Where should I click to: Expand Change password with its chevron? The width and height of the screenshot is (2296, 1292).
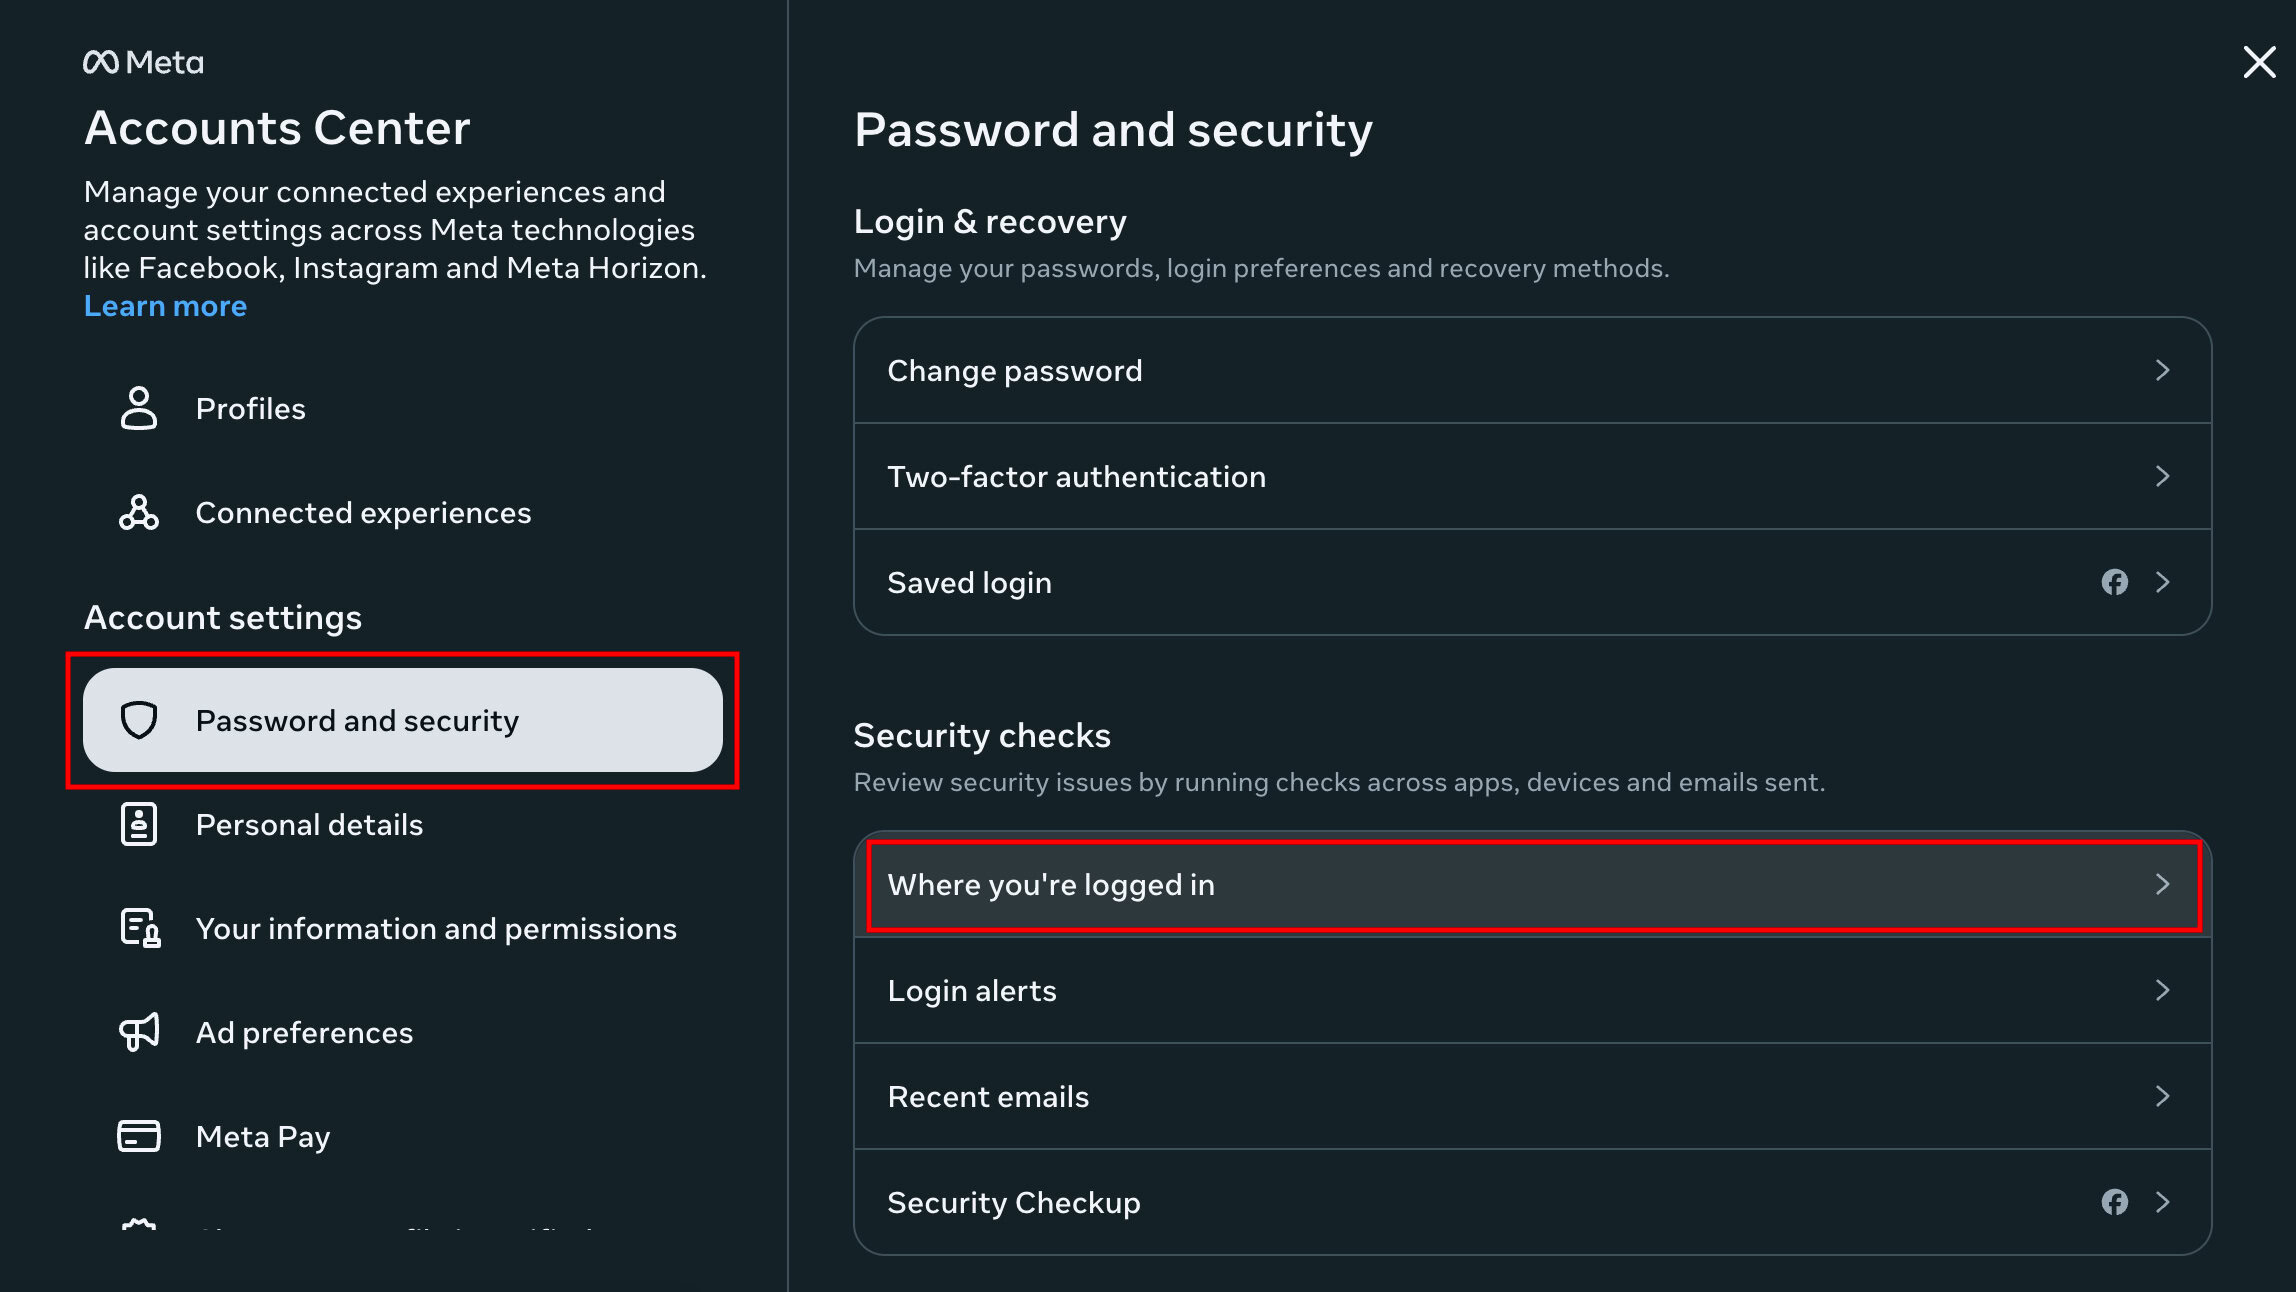(x=2162, y=370)
